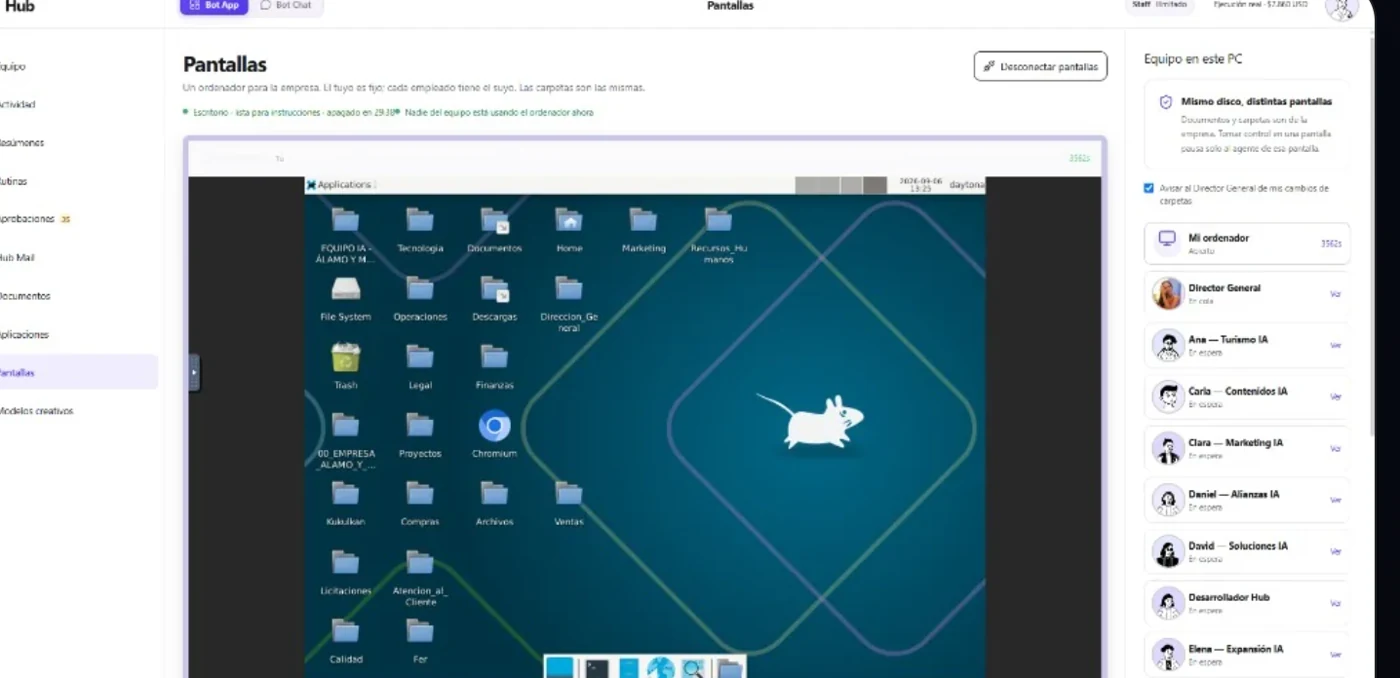1400x678 pixels.
Task: Click Ver next to David — Soluciones IA
Action: tap(1335, 552)
